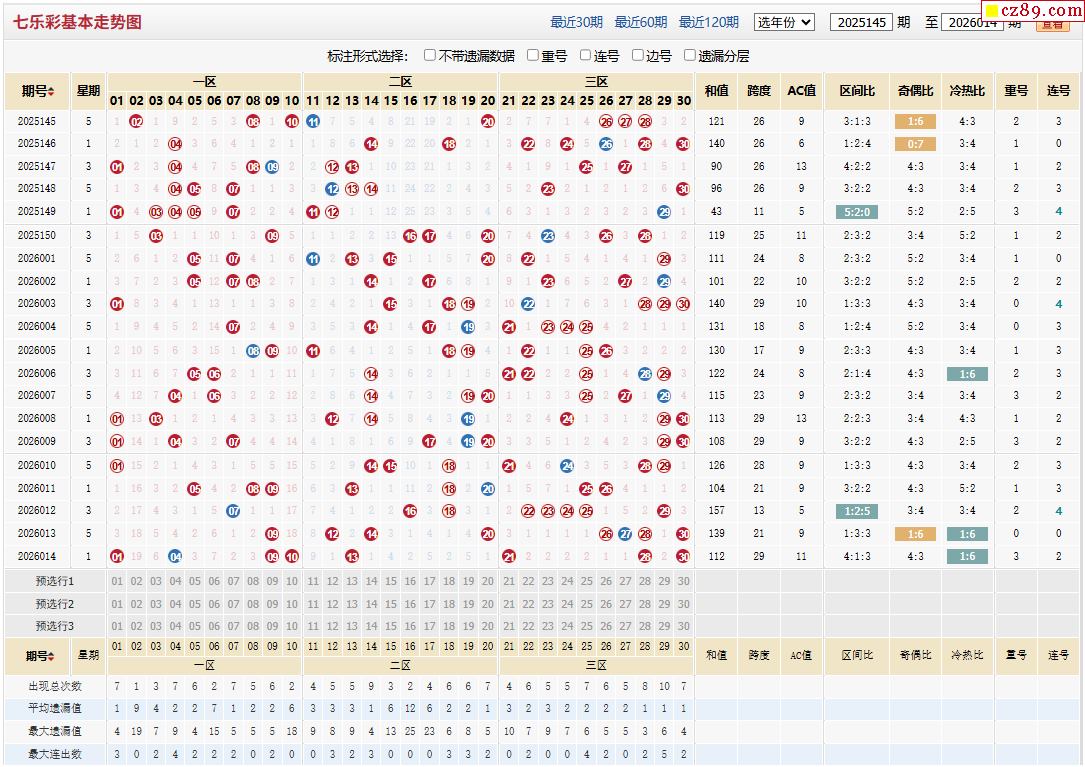The image size is (1085, 767).
Task: Open the 选年份 year dropdown
Action: [x=784, y=22]
